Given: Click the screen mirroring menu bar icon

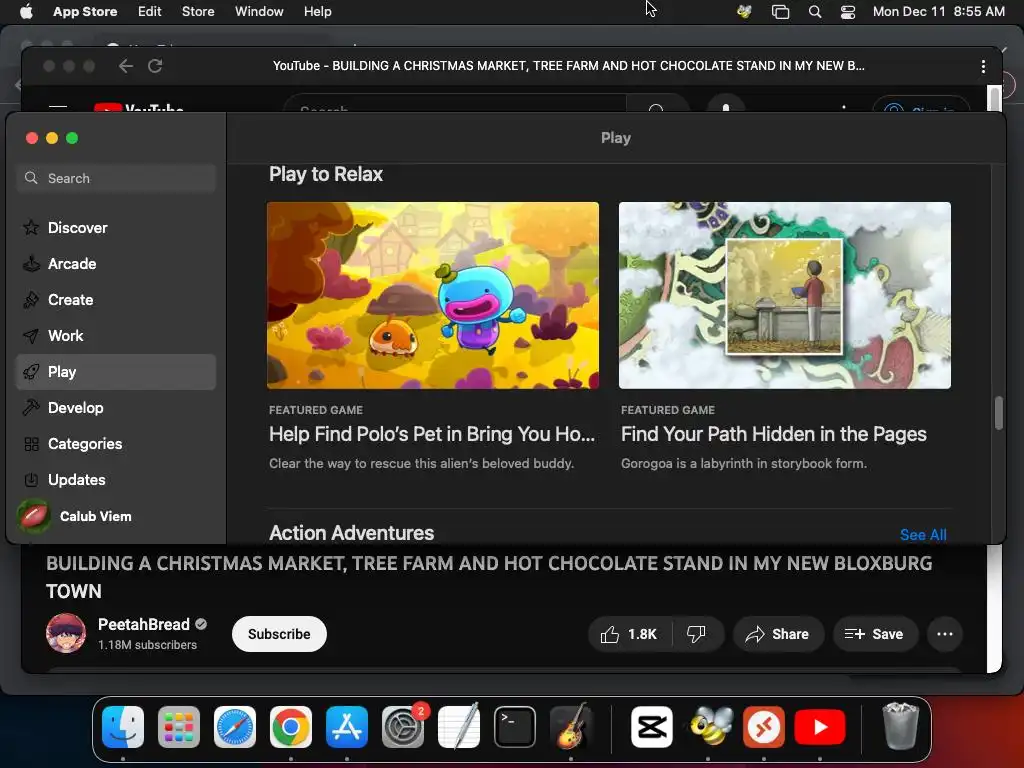Looking at the screenshot, I should pyautogui.click(x=780, y=12).
